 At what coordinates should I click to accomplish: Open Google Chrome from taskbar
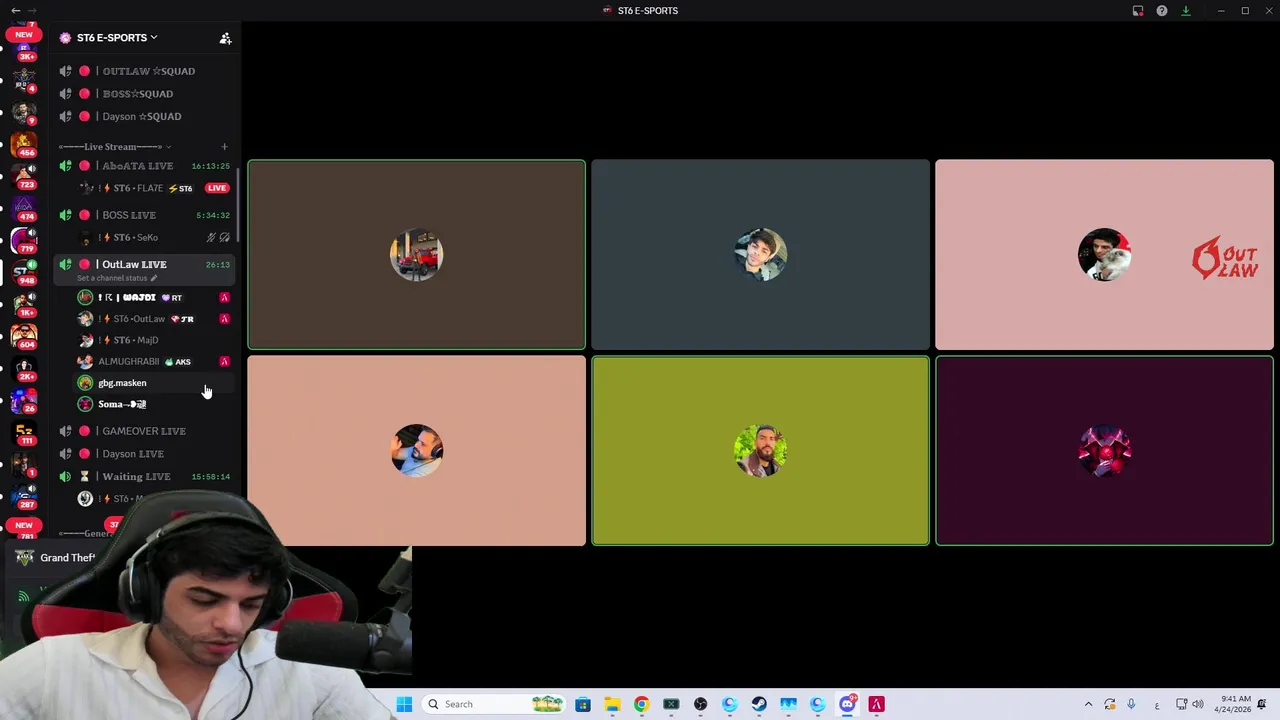pyautogui.click(x=641, y=704)
